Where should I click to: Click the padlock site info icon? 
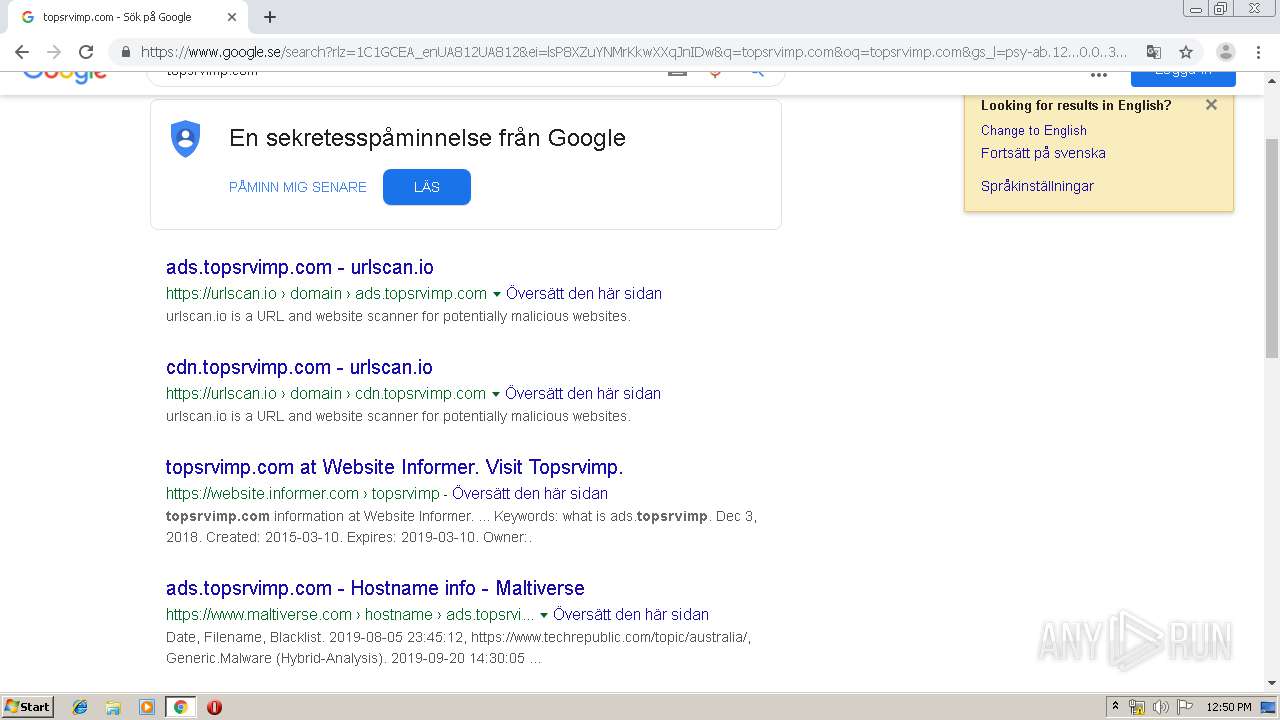coord(125,52)
